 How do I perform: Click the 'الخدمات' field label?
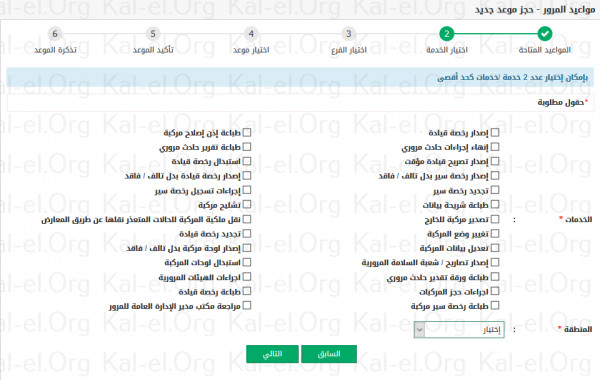pos(579,219)
